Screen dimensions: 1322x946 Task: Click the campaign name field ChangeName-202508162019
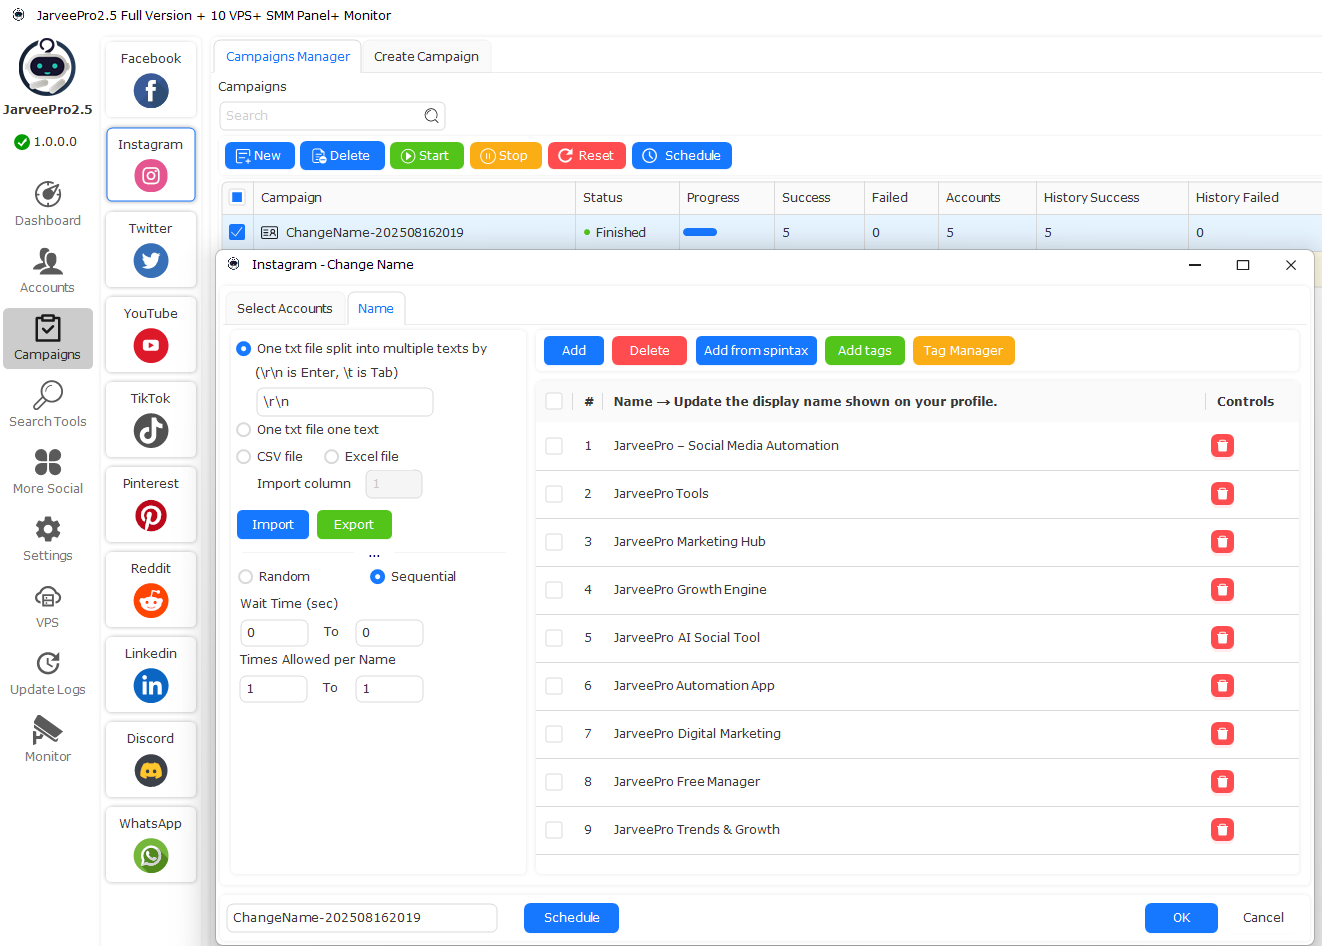(362, 918)
